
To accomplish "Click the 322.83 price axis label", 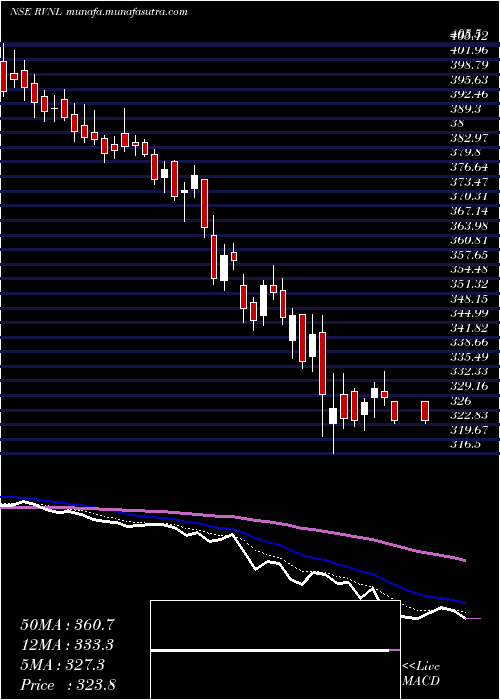I will (468, 415).
